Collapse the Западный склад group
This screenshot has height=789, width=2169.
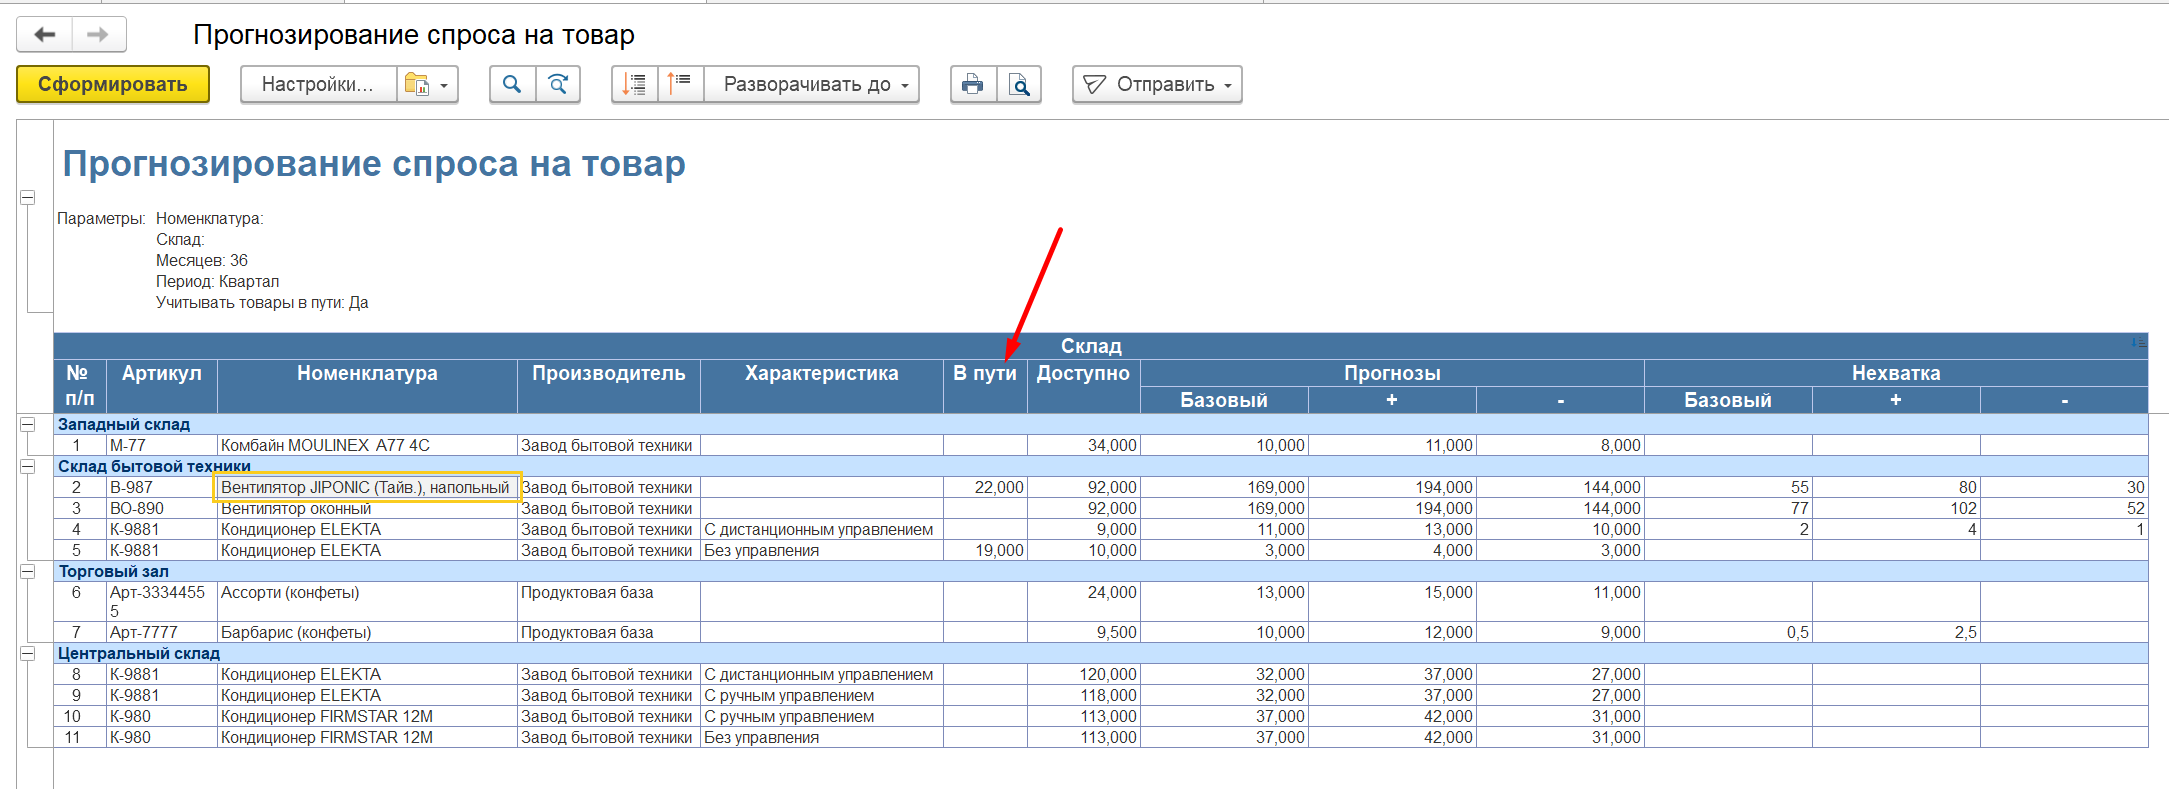tap(28, 424)
